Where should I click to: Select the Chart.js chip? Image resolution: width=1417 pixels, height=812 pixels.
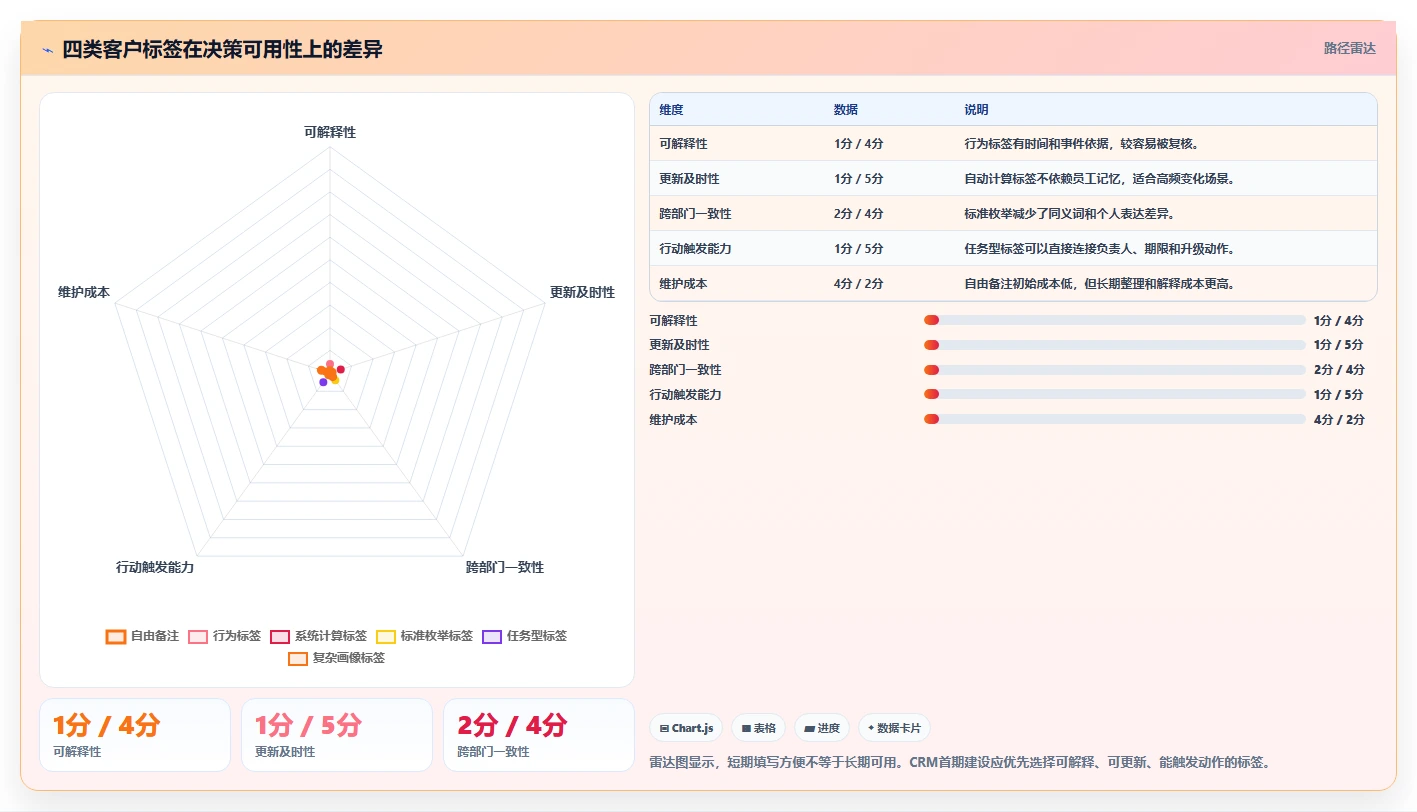[686, 728]
